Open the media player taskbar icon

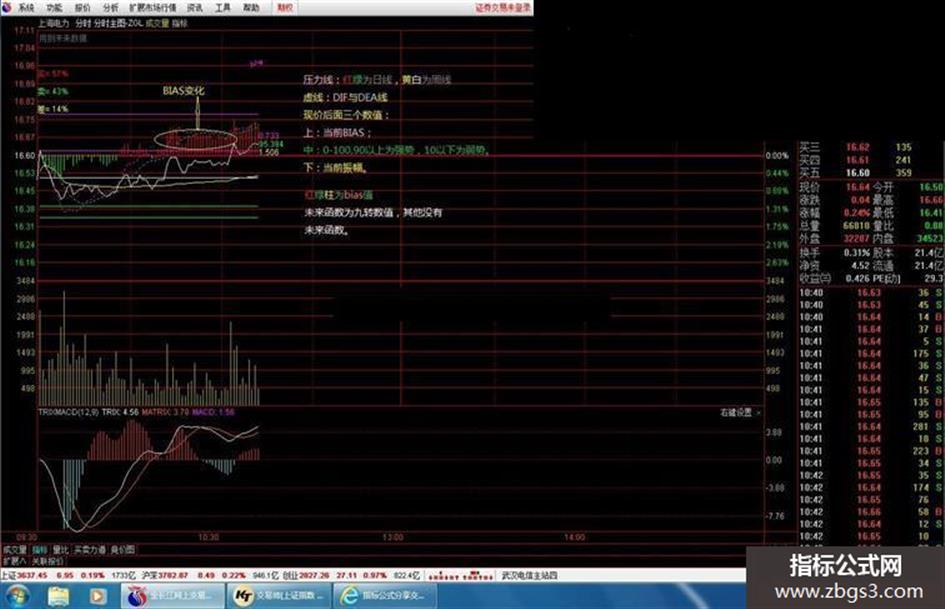point(98,596)
